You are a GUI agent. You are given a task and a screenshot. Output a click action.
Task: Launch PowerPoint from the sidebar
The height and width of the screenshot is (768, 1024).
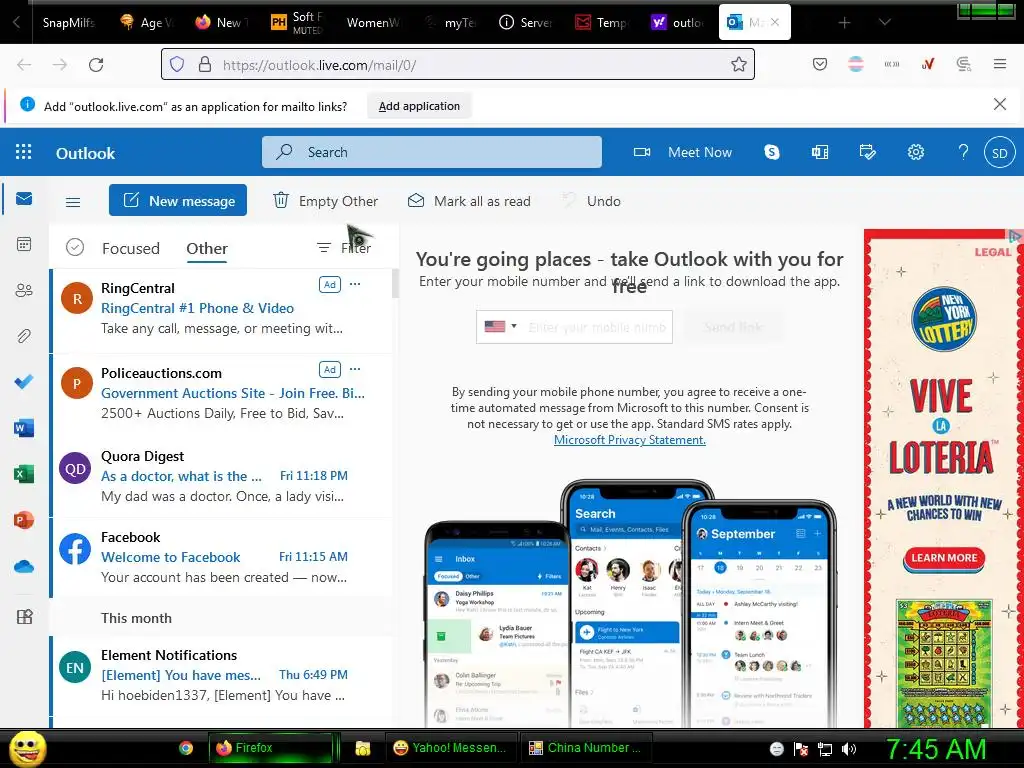(x=24, y=520)
